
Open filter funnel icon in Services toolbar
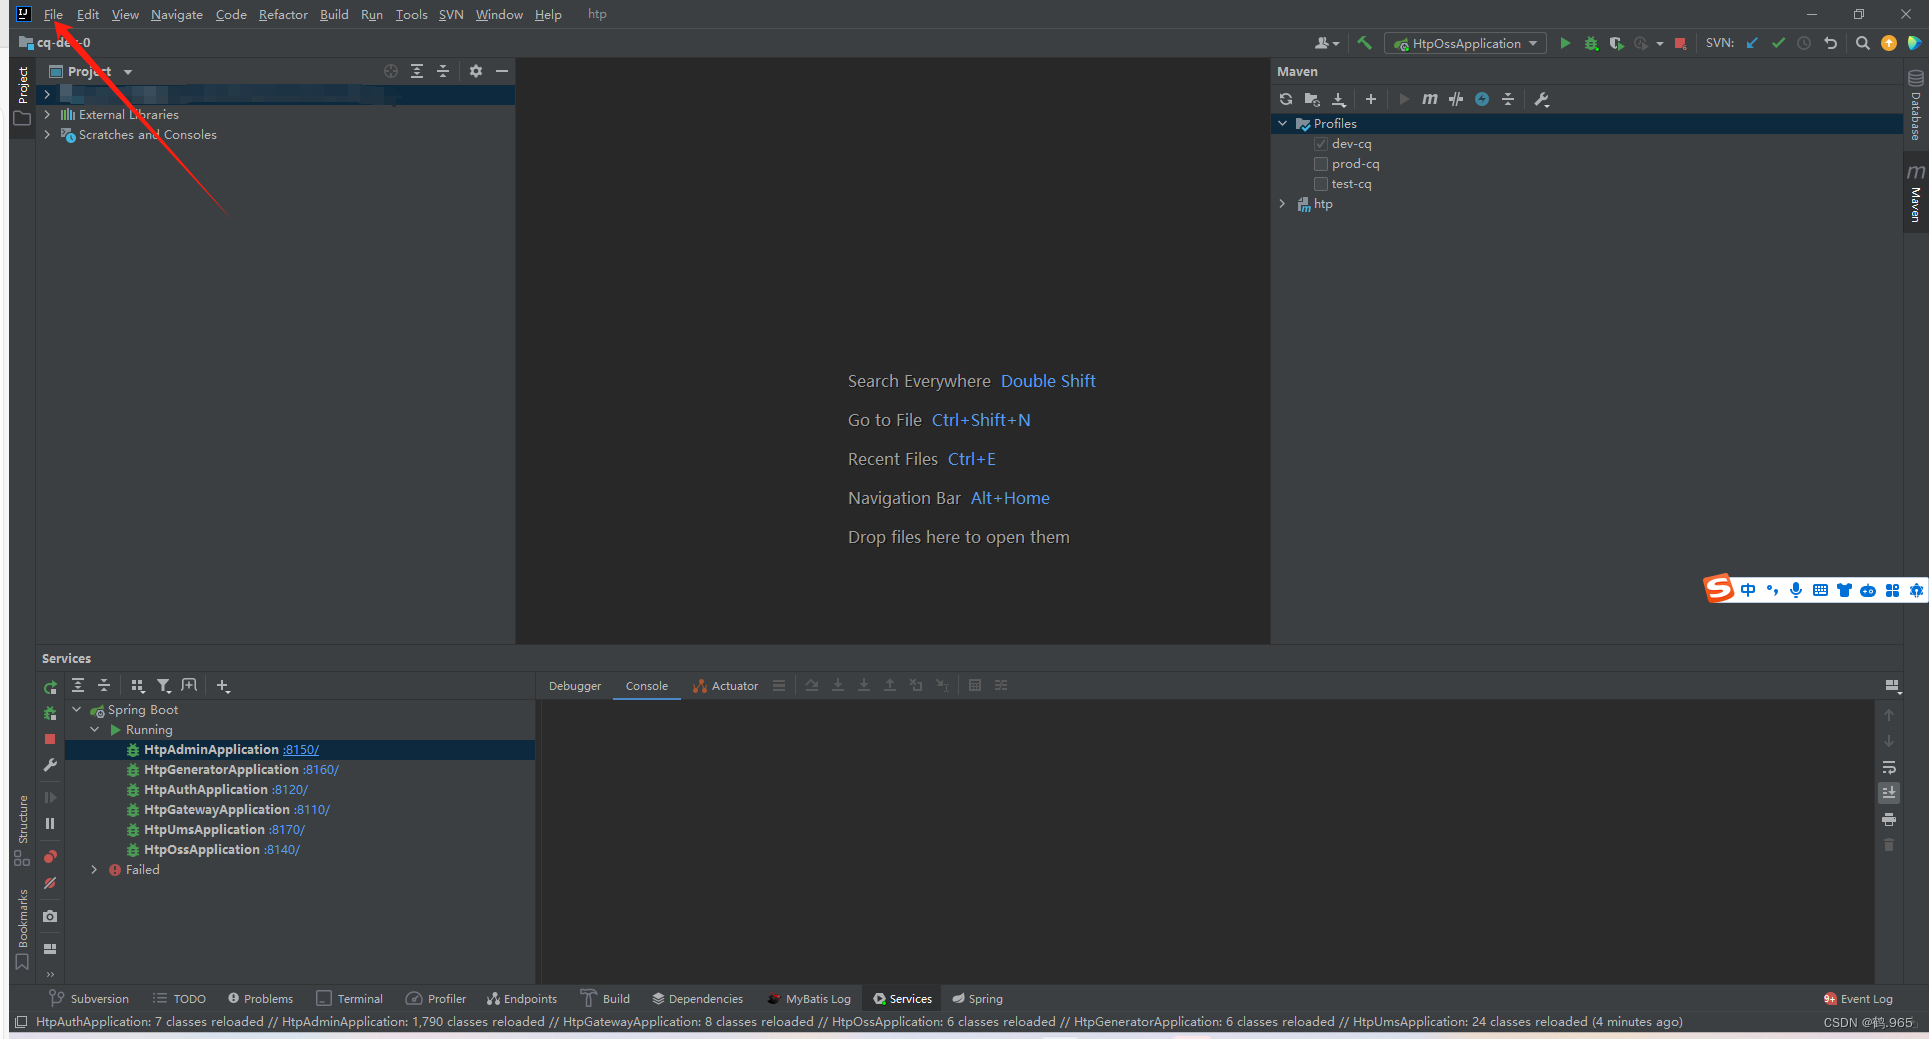(x=164, y=685)
